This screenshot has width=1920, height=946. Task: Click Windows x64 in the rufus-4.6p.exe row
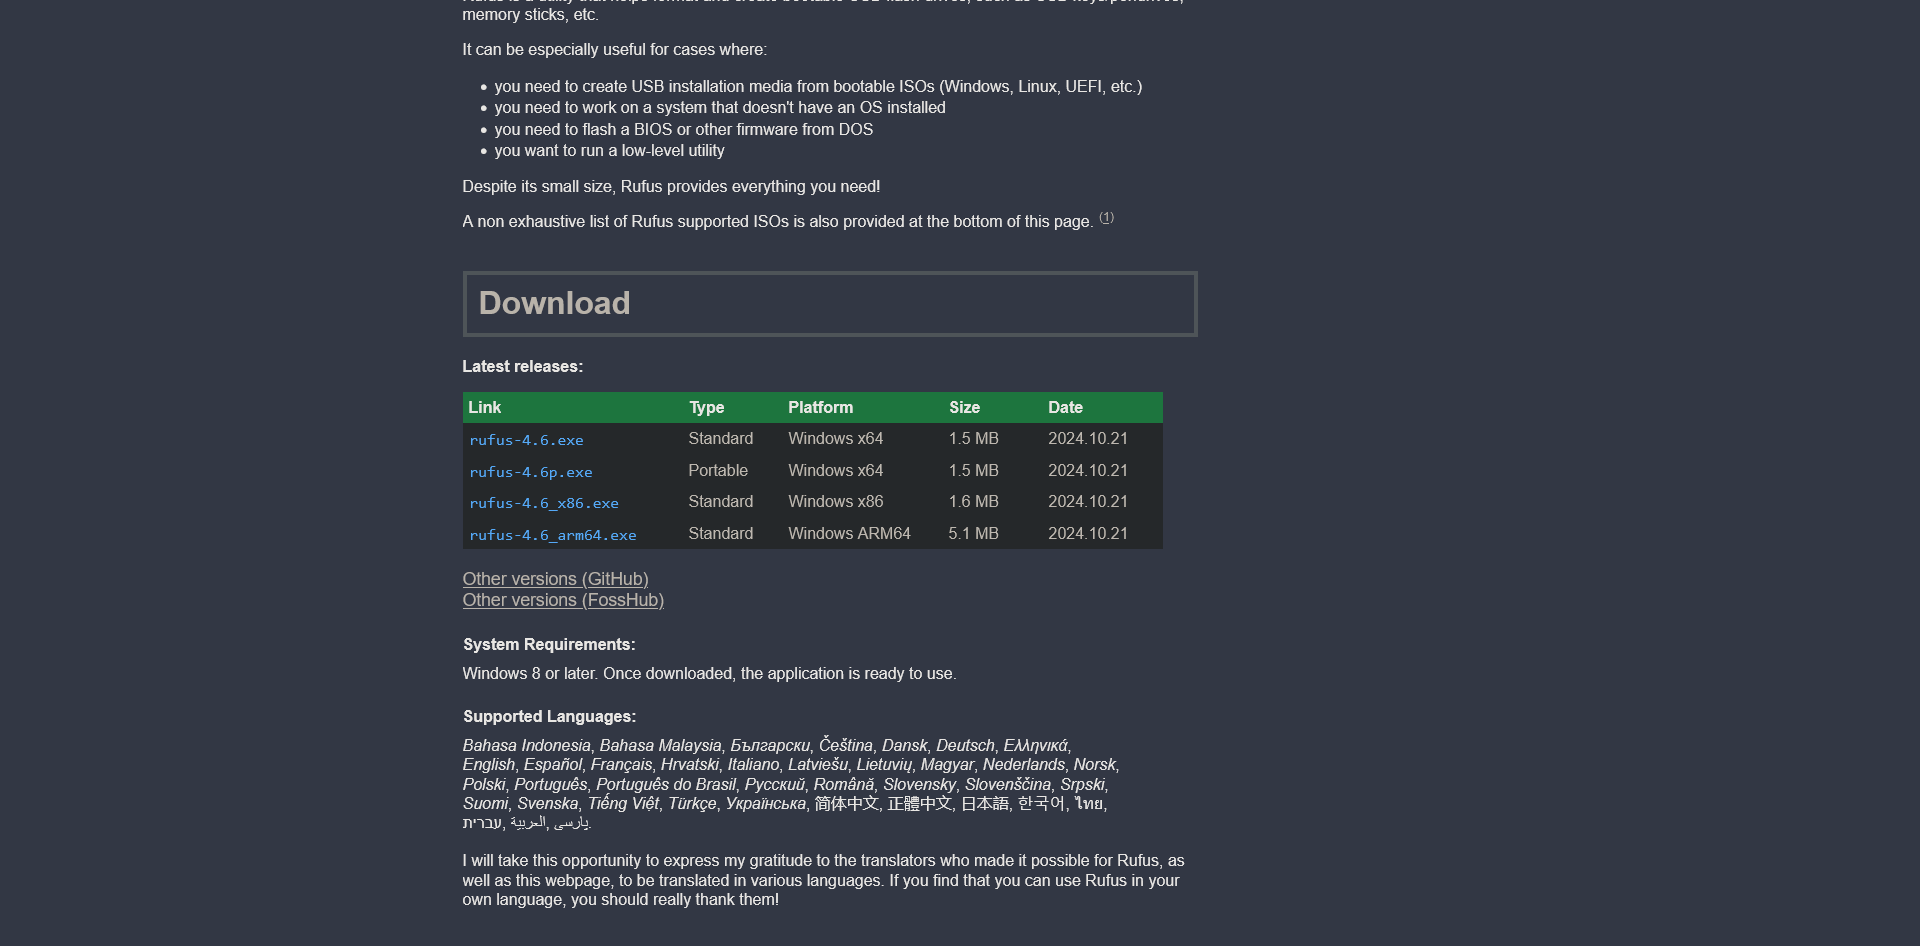coord(835,470)
